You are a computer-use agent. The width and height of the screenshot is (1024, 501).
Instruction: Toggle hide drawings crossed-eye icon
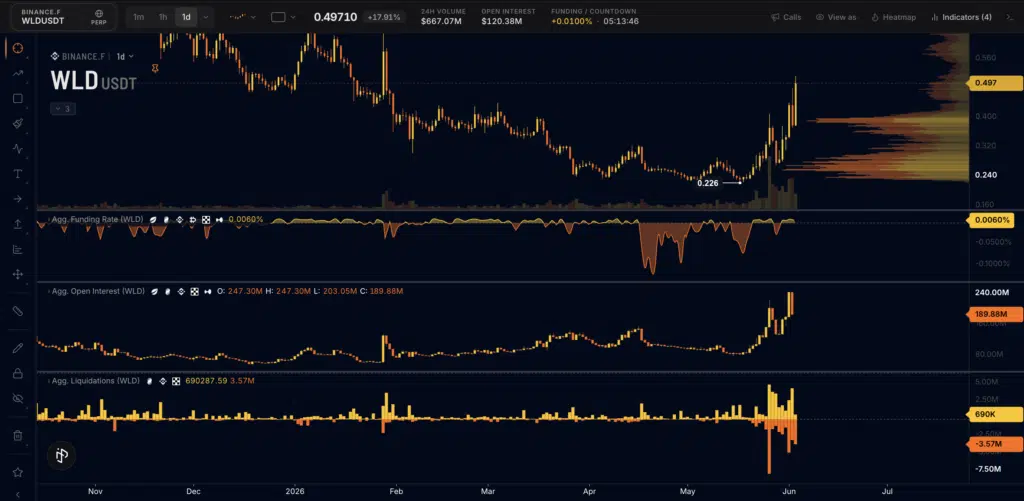18,398
